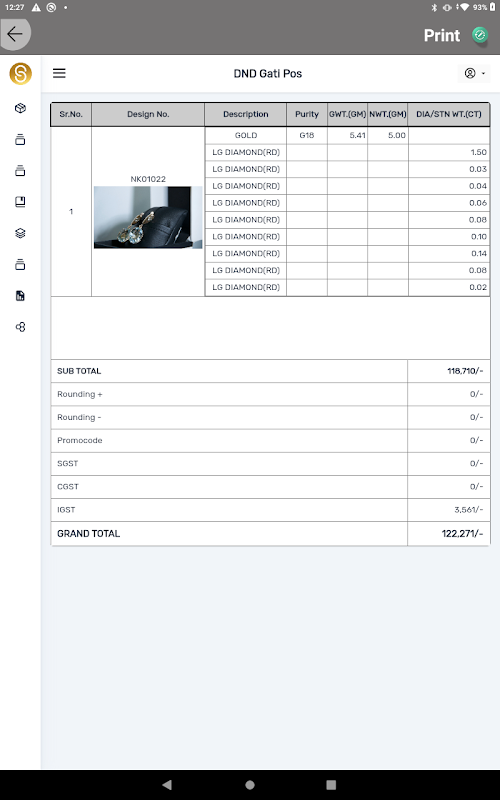Tap the Android recents navigation button

point(331,785)
